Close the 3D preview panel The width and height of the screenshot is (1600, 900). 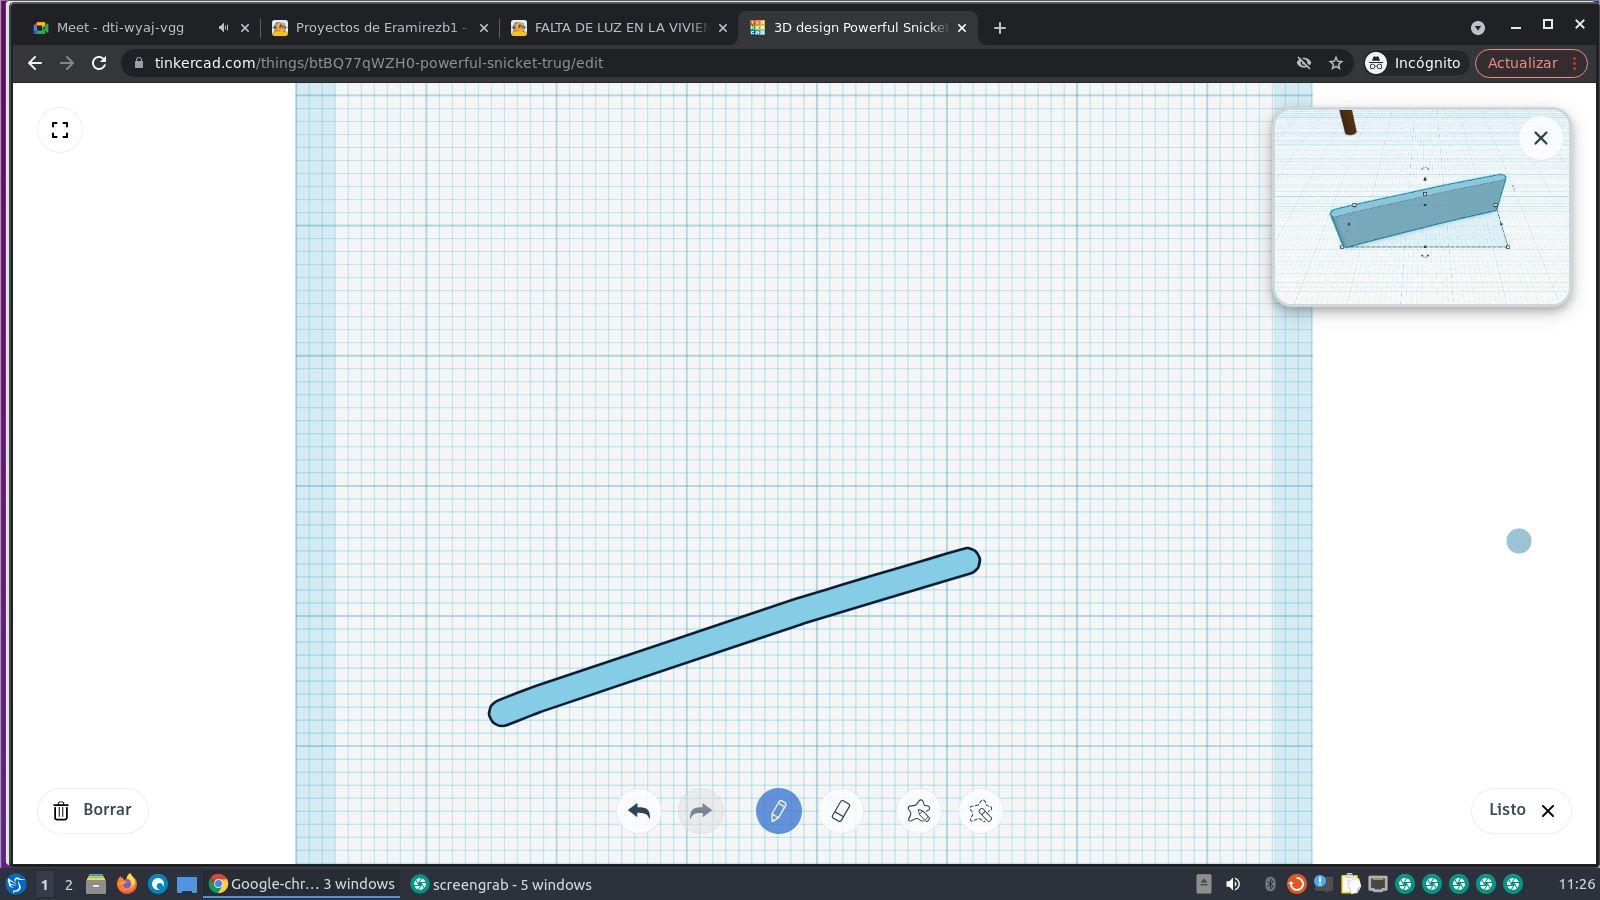pos(1541,138)
